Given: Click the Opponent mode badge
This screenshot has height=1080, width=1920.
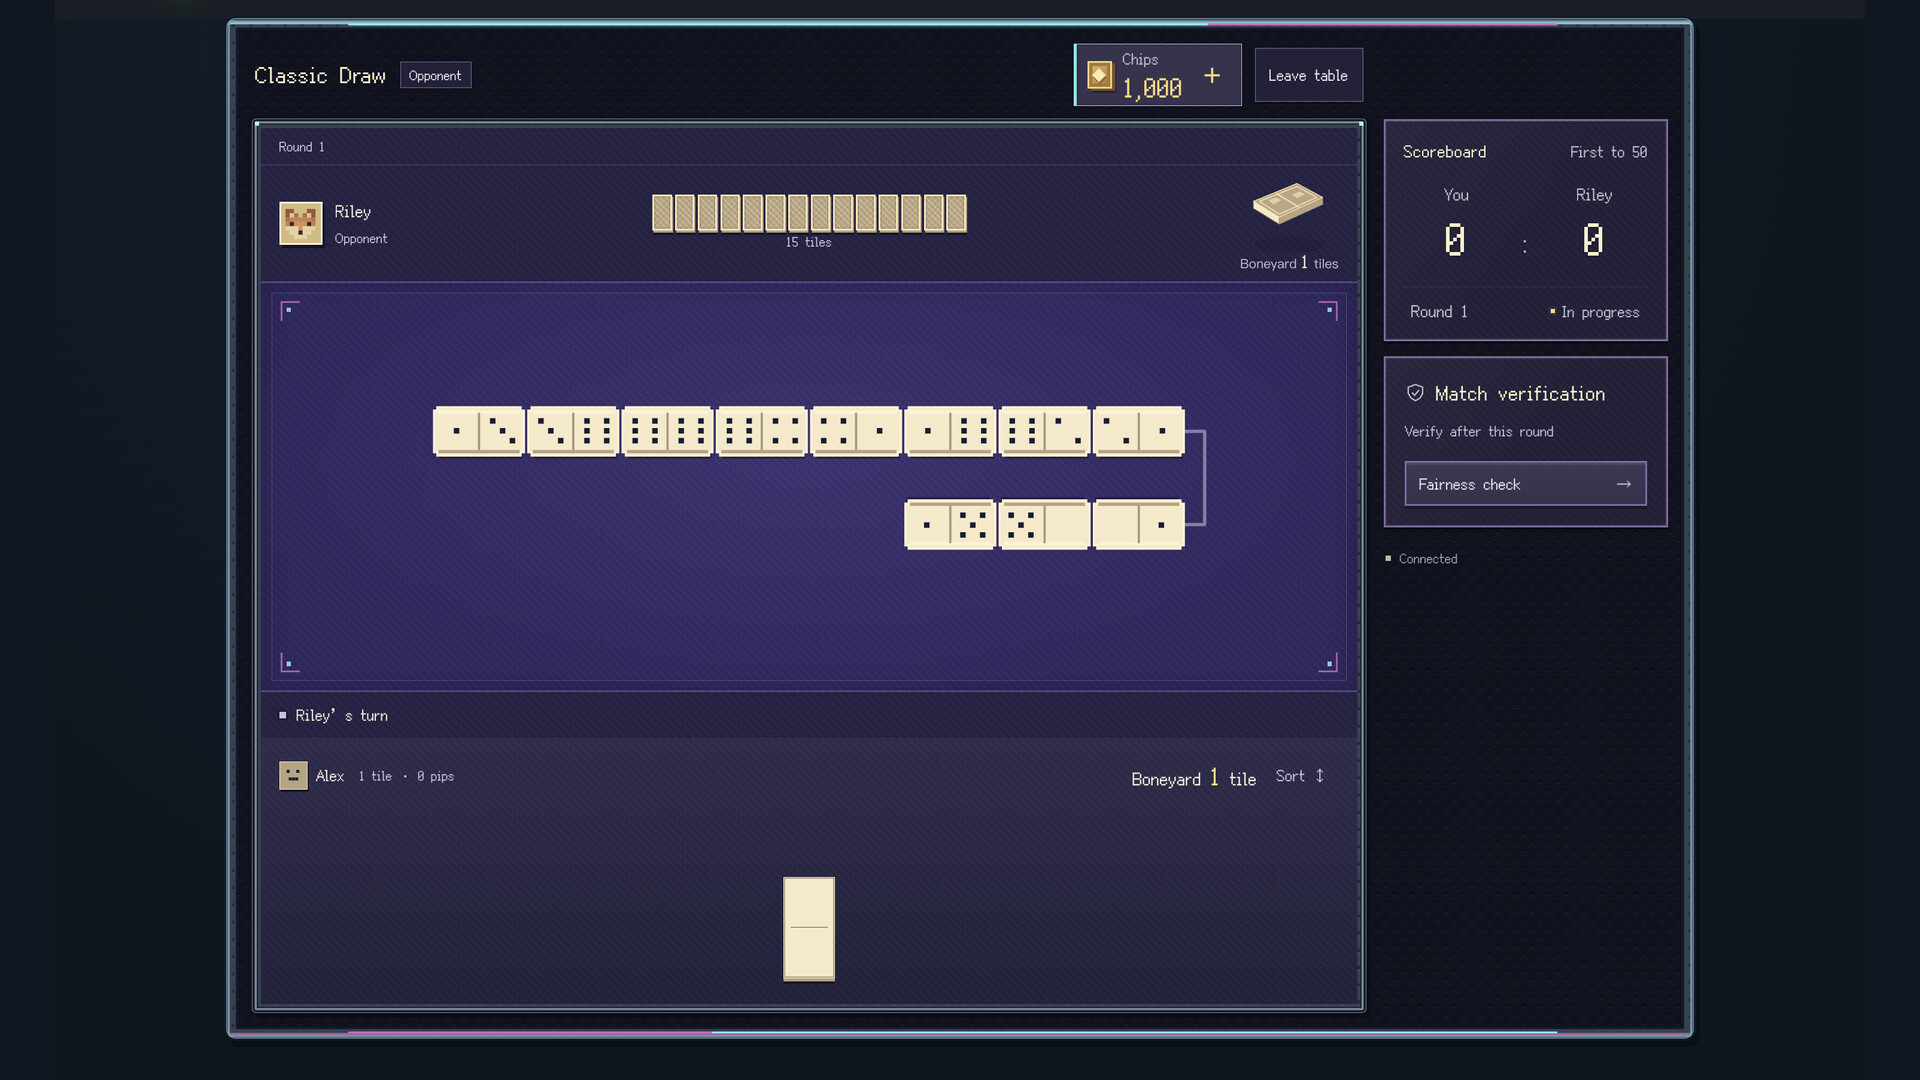Looking at the screenshot, I should point(435,76).
